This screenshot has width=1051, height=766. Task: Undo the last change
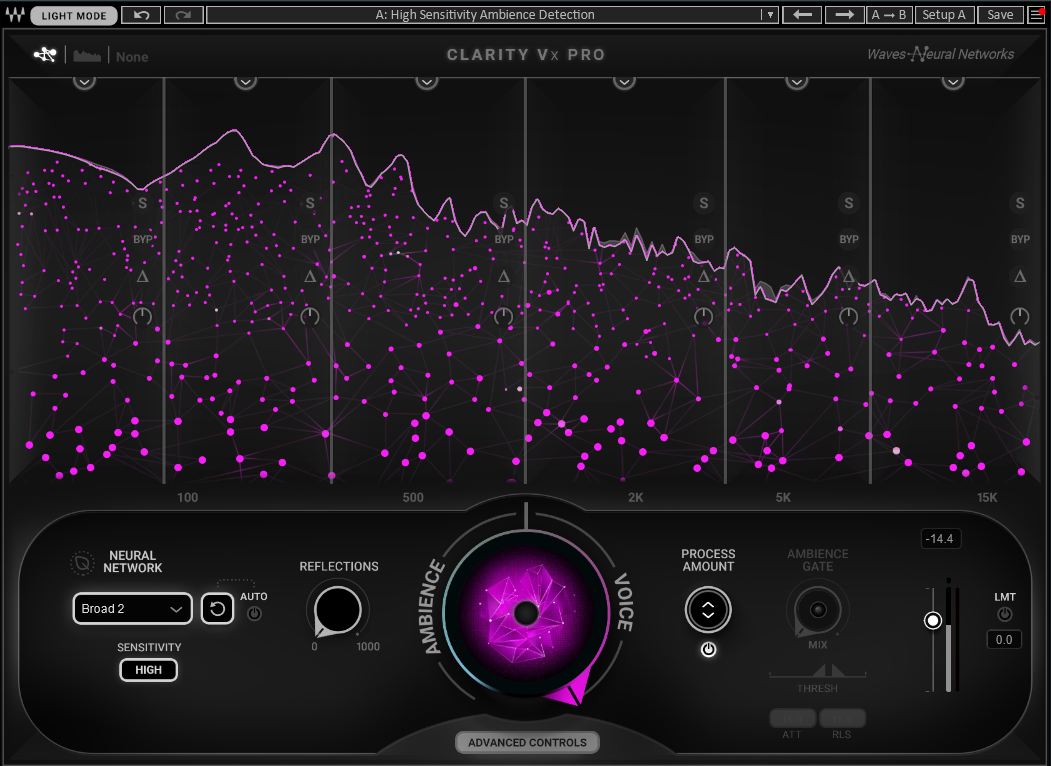tap(141, 15)
